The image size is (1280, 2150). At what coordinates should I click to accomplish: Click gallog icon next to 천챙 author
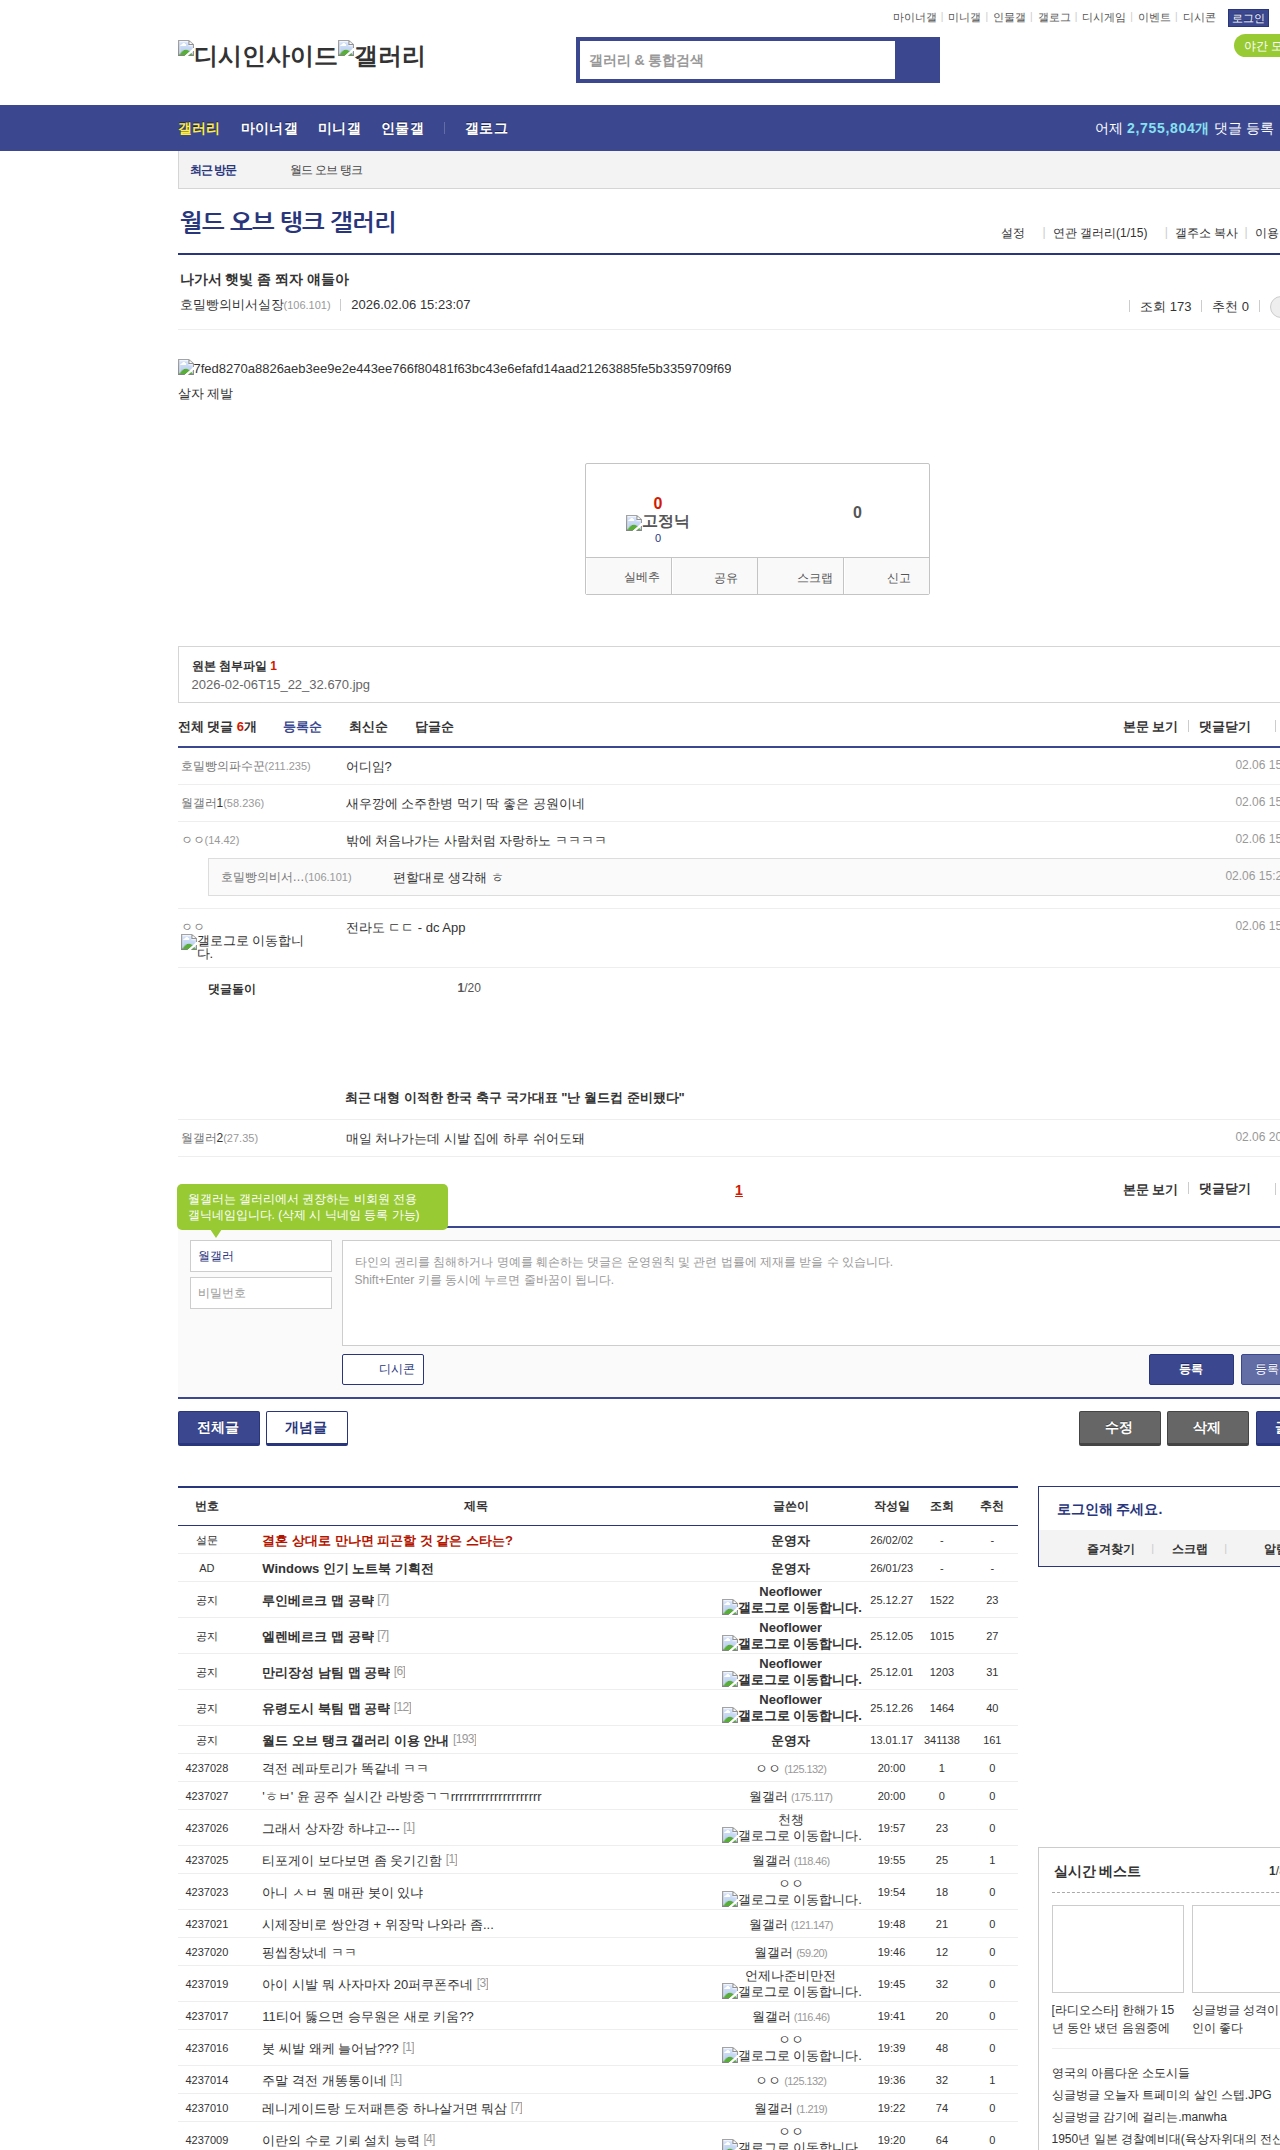click(790, 1835)
